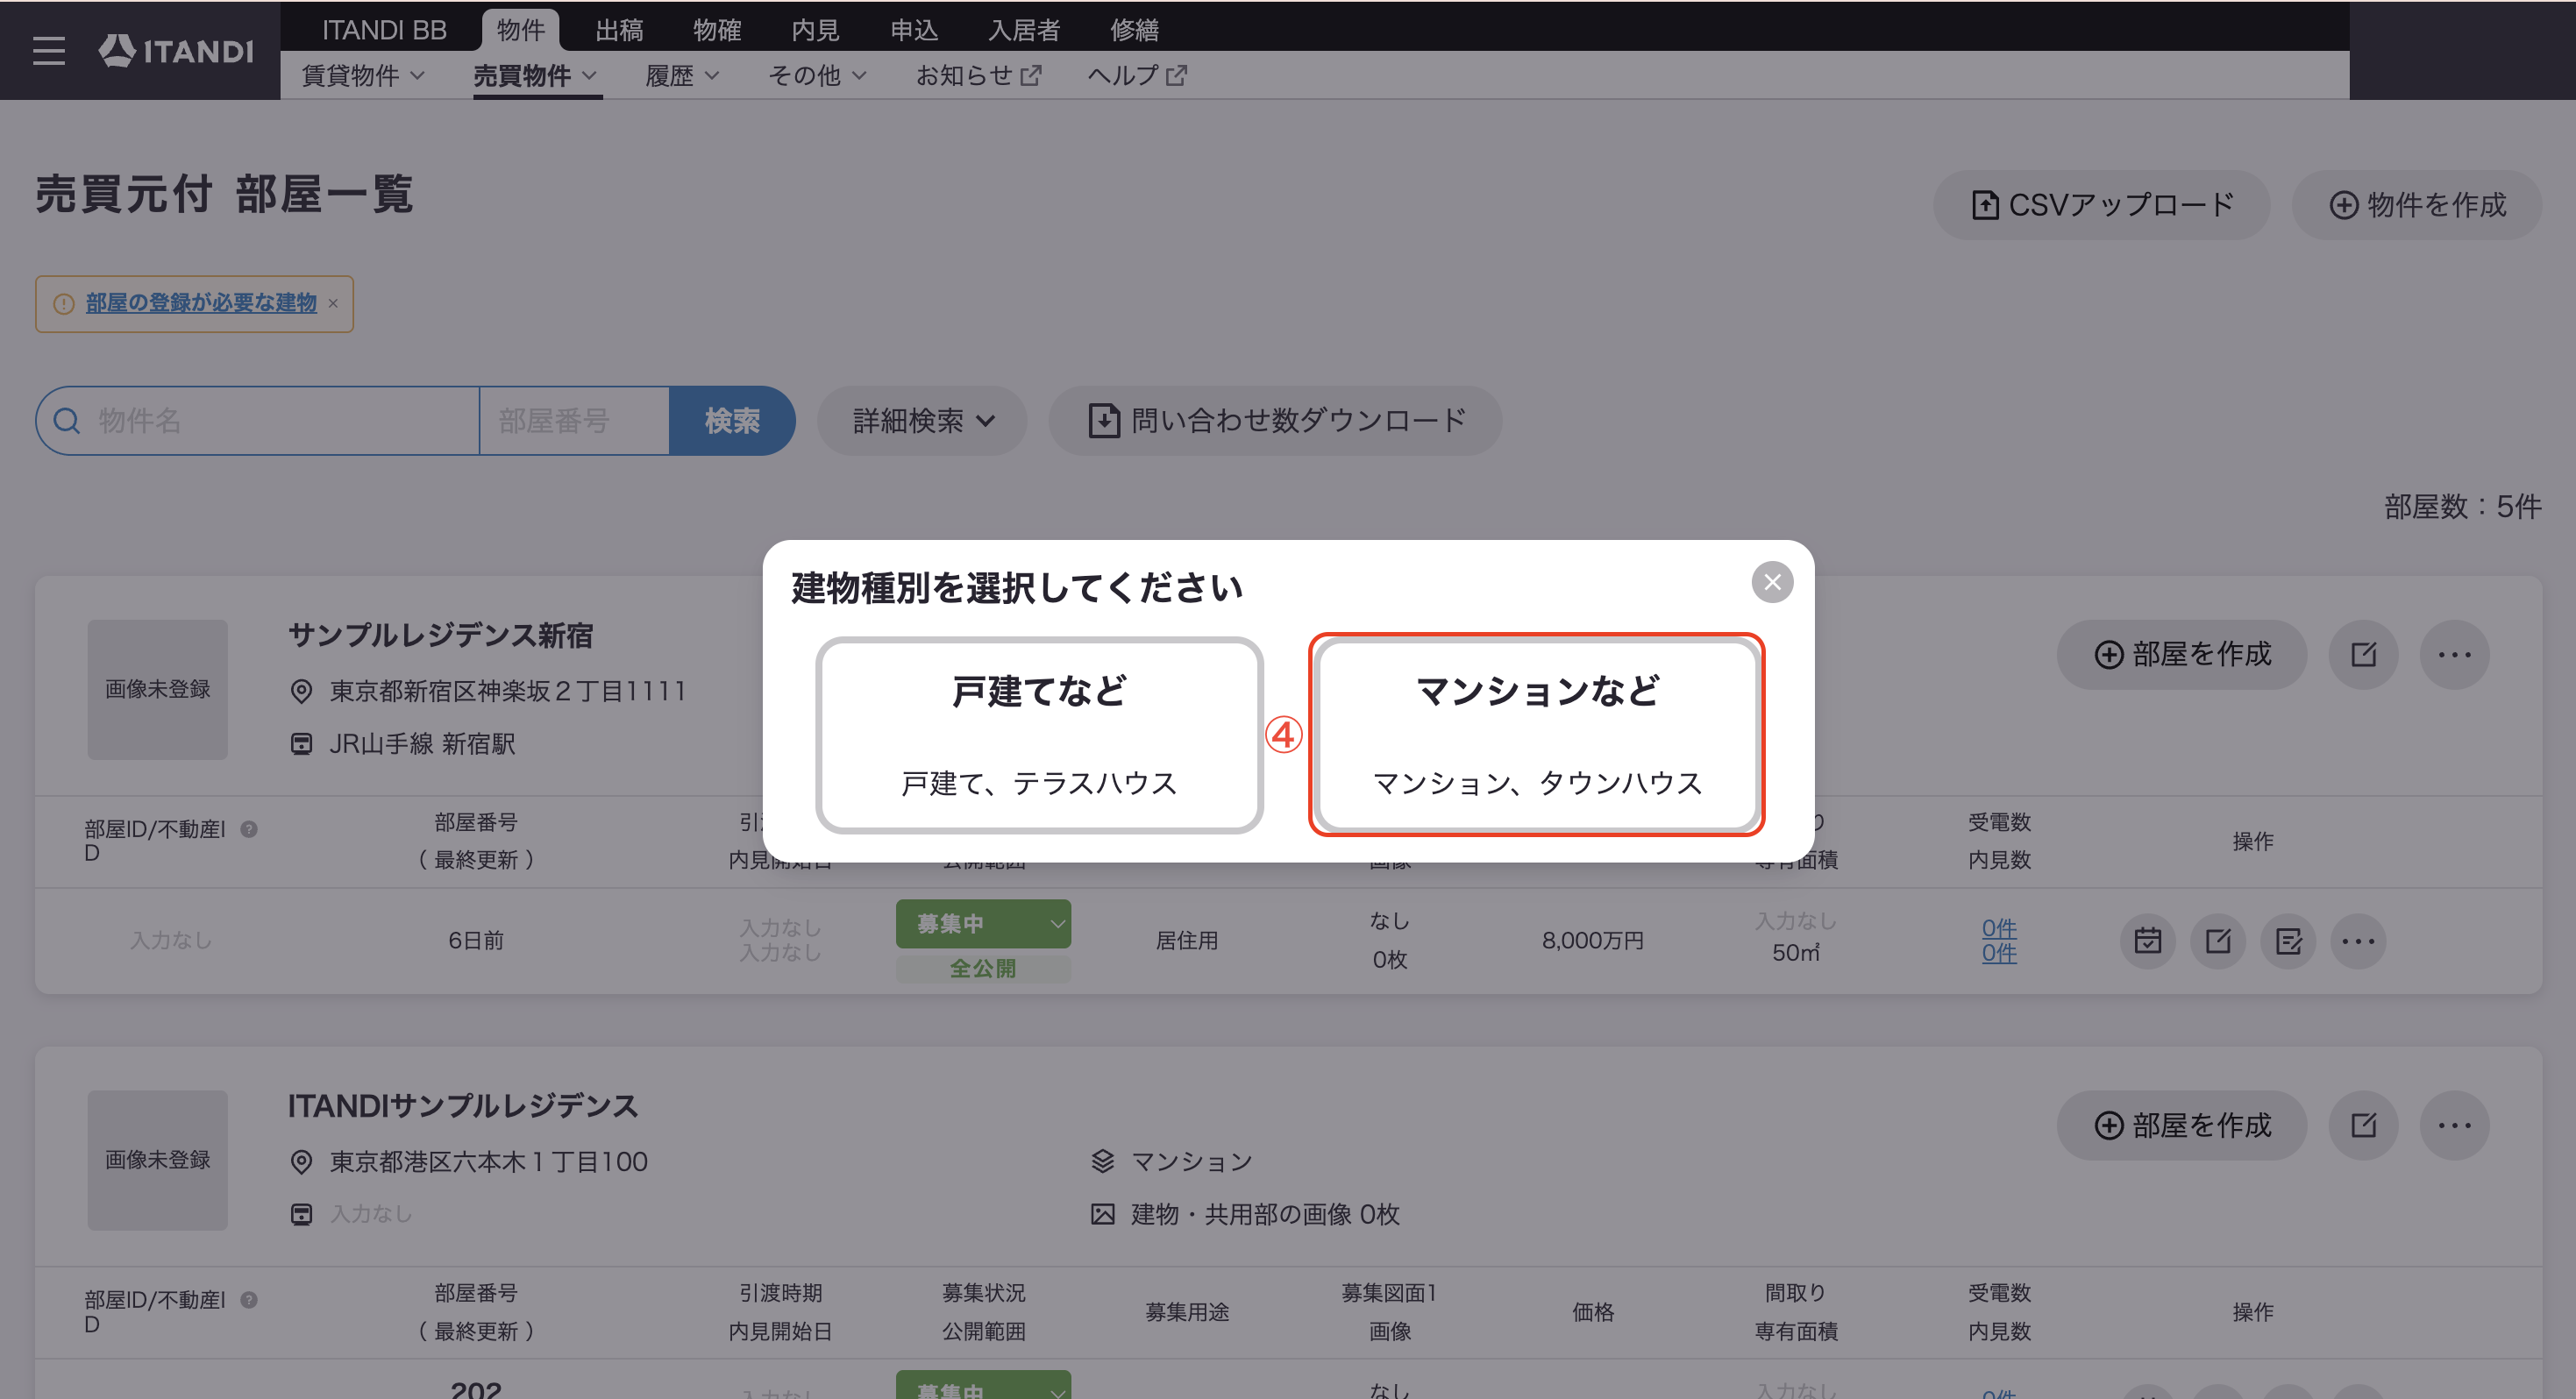Open the hamburger menu icon
The image size is (2576, 1399).
coord(48,50)
